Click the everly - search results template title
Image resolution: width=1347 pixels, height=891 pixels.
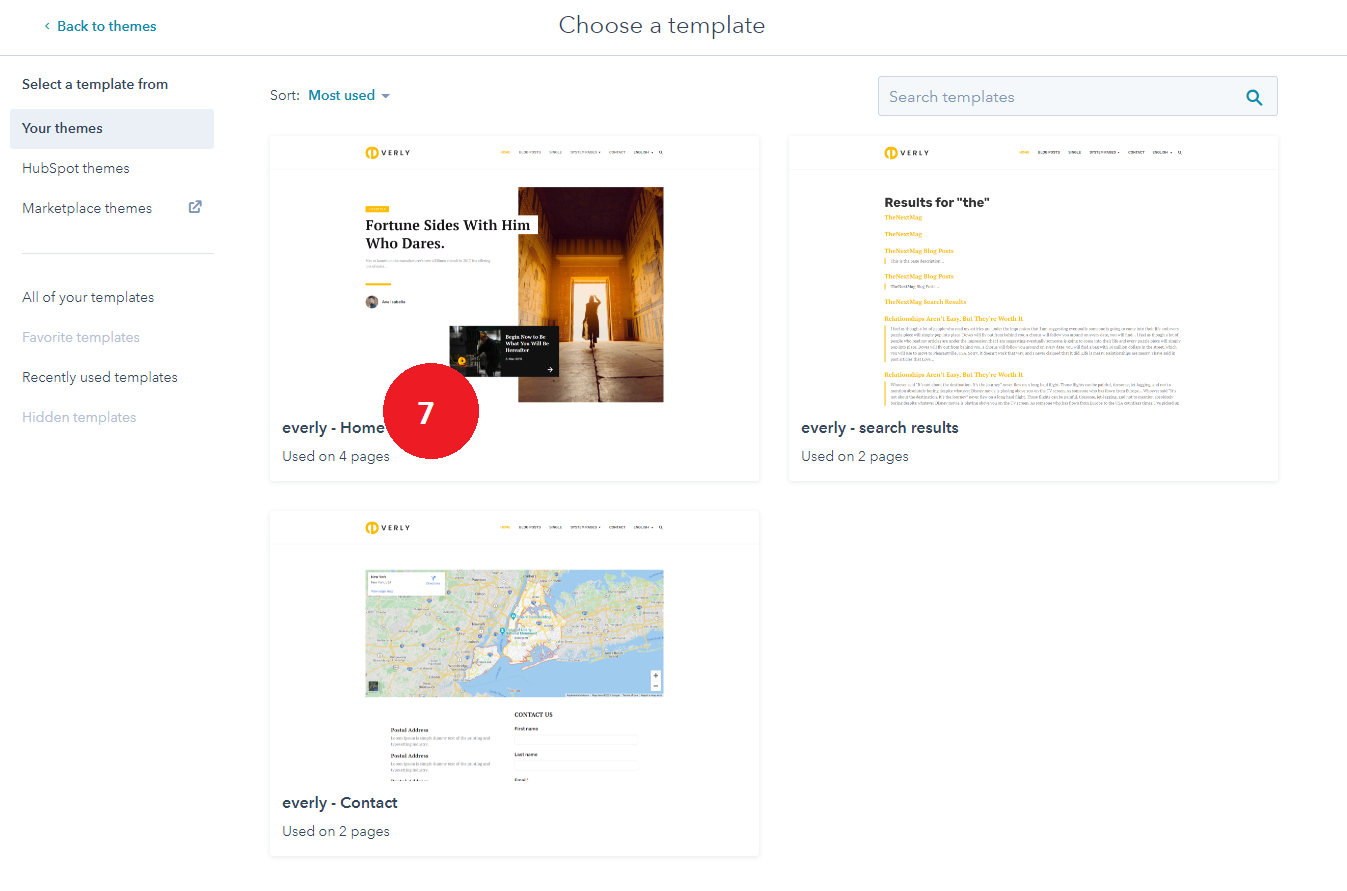(x=880, y=428)
